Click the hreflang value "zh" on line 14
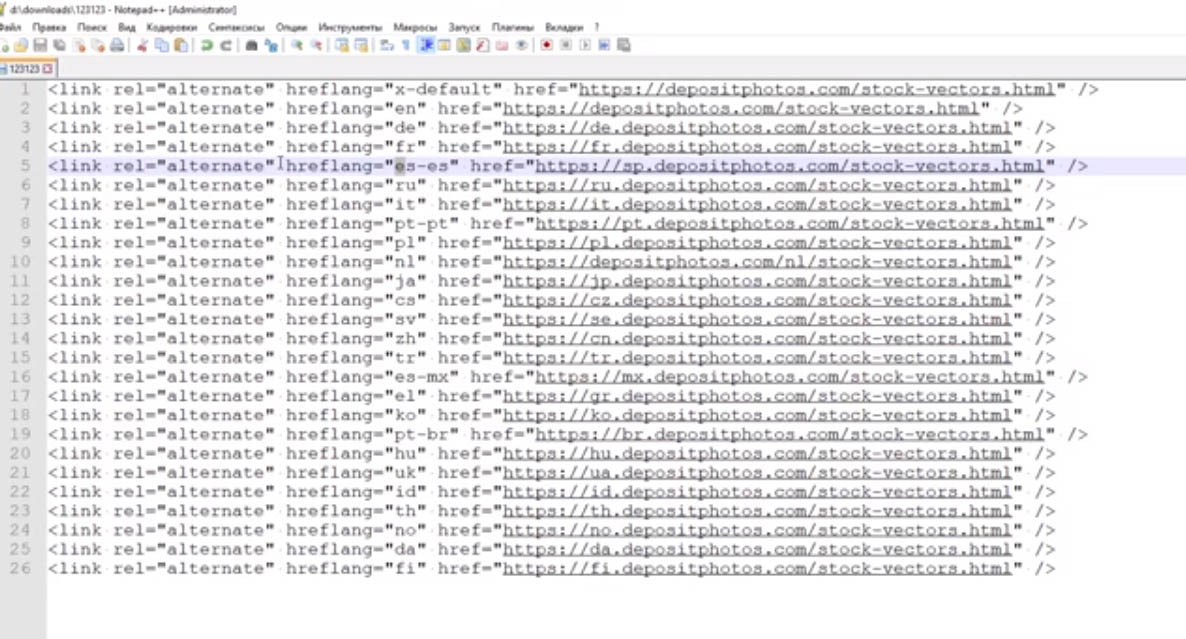1186x639 pixels. (x=405, y=338)
